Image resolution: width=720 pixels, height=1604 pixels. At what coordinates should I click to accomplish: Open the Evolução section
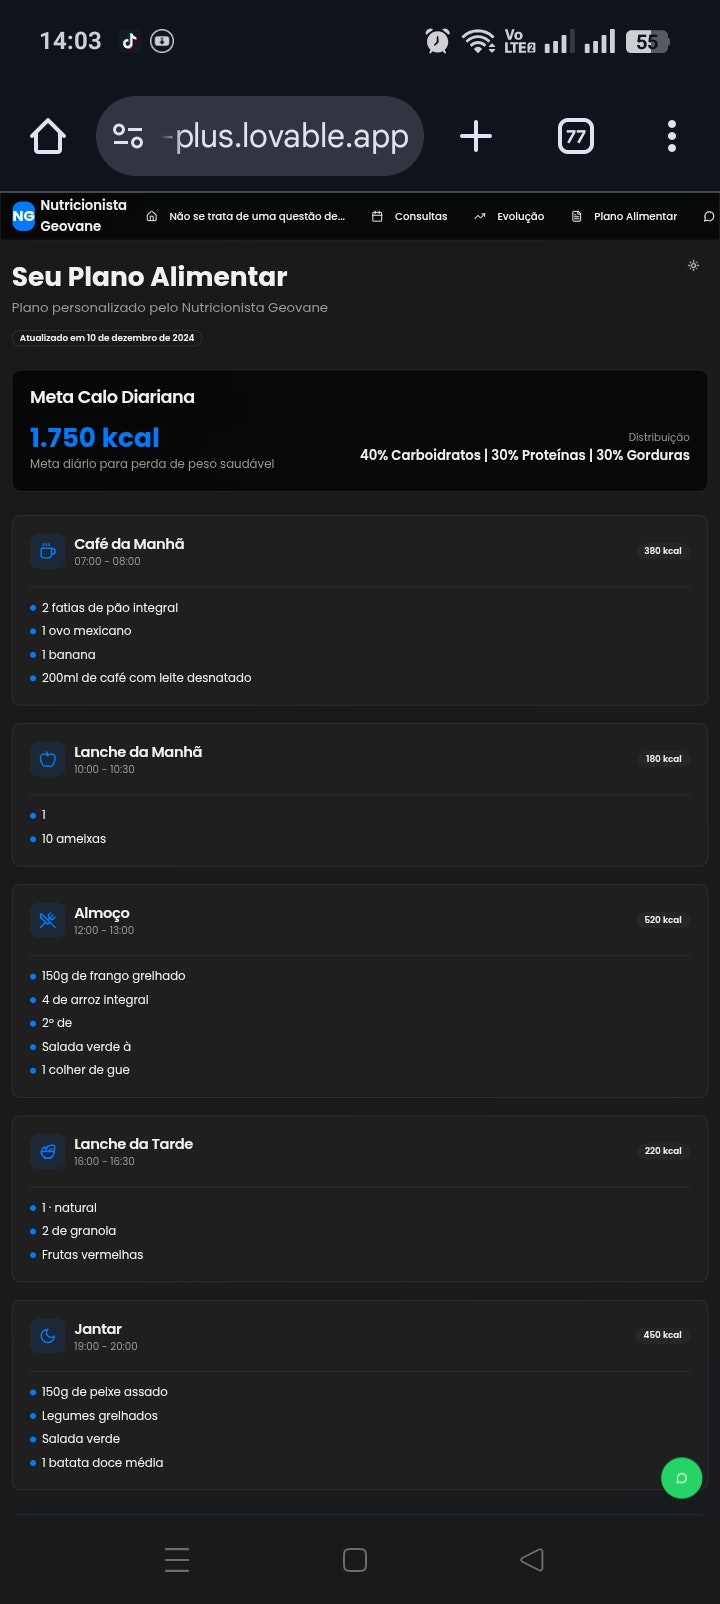click(x=510, y=216)
